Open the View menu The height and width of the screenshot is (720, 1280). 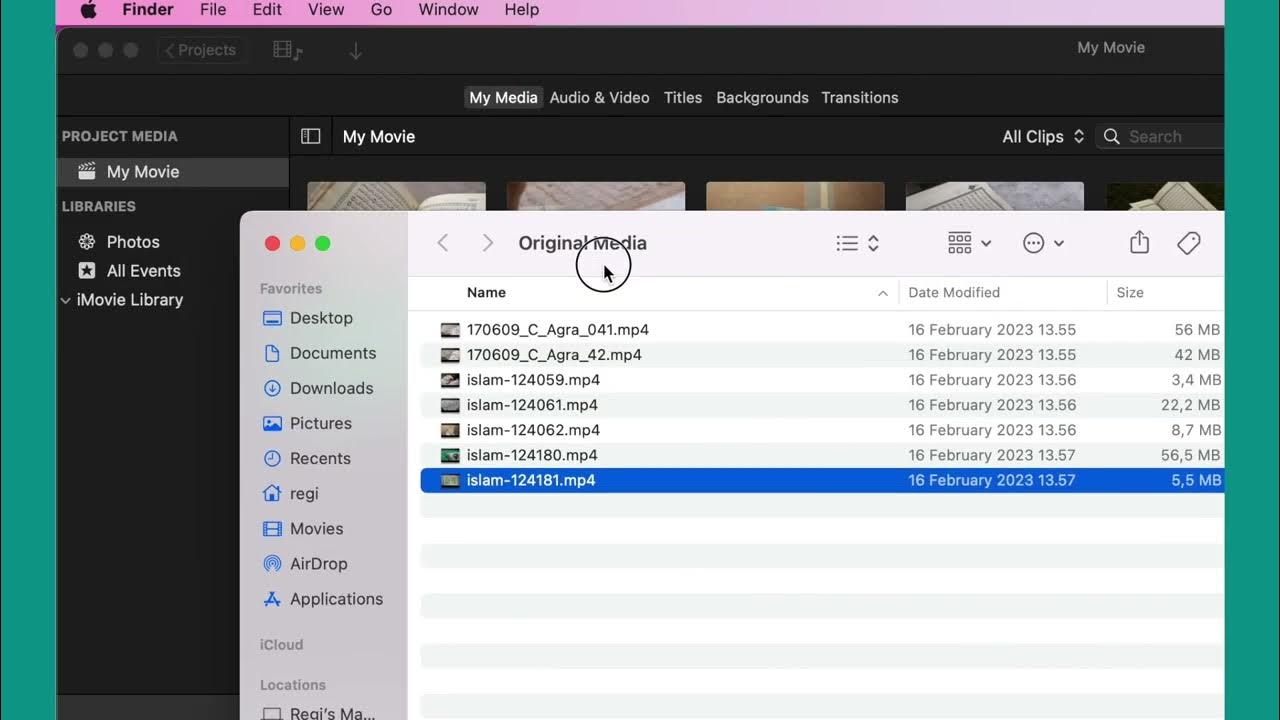pos(326,10)
